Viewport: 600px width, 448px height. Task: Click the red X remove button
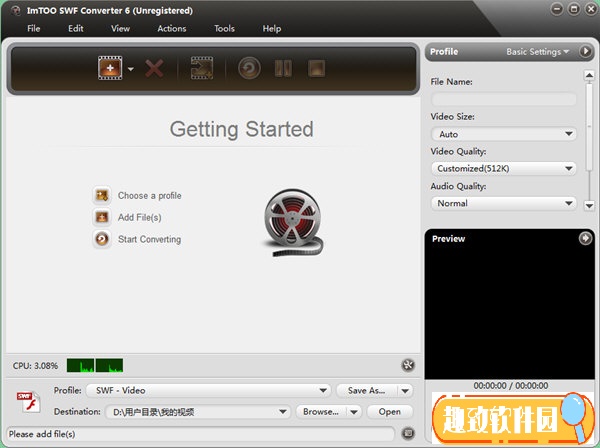coord(154,69)
